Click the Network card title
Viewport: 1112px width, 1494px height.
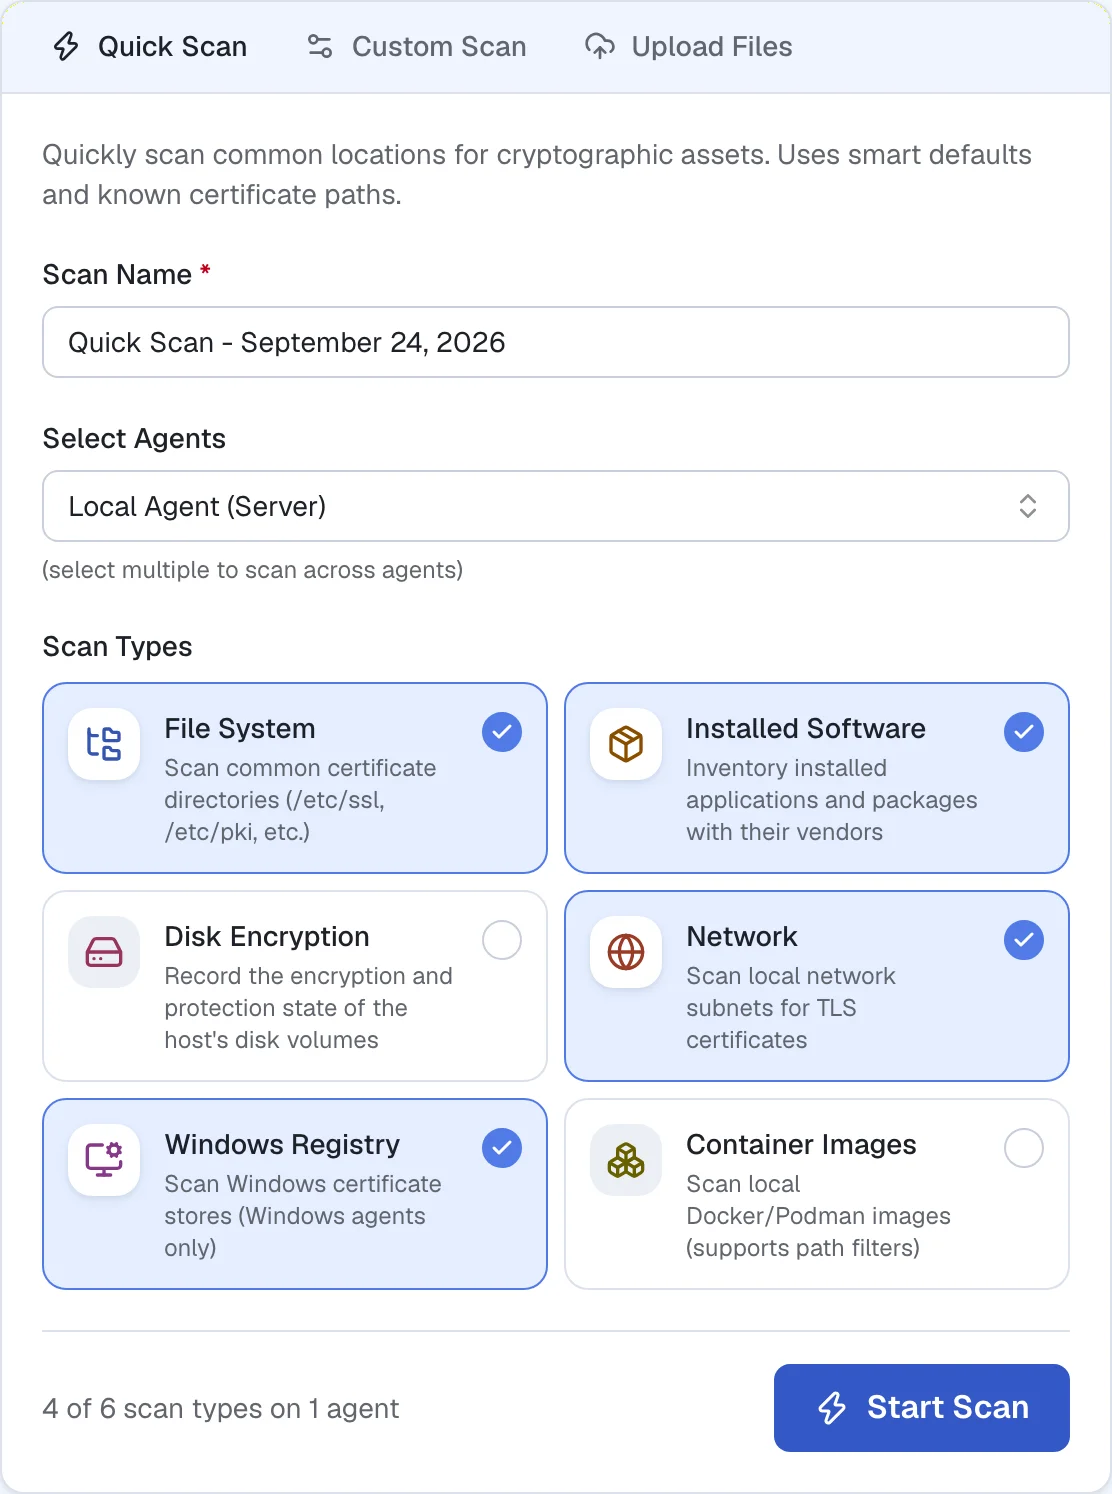point(742,937)
